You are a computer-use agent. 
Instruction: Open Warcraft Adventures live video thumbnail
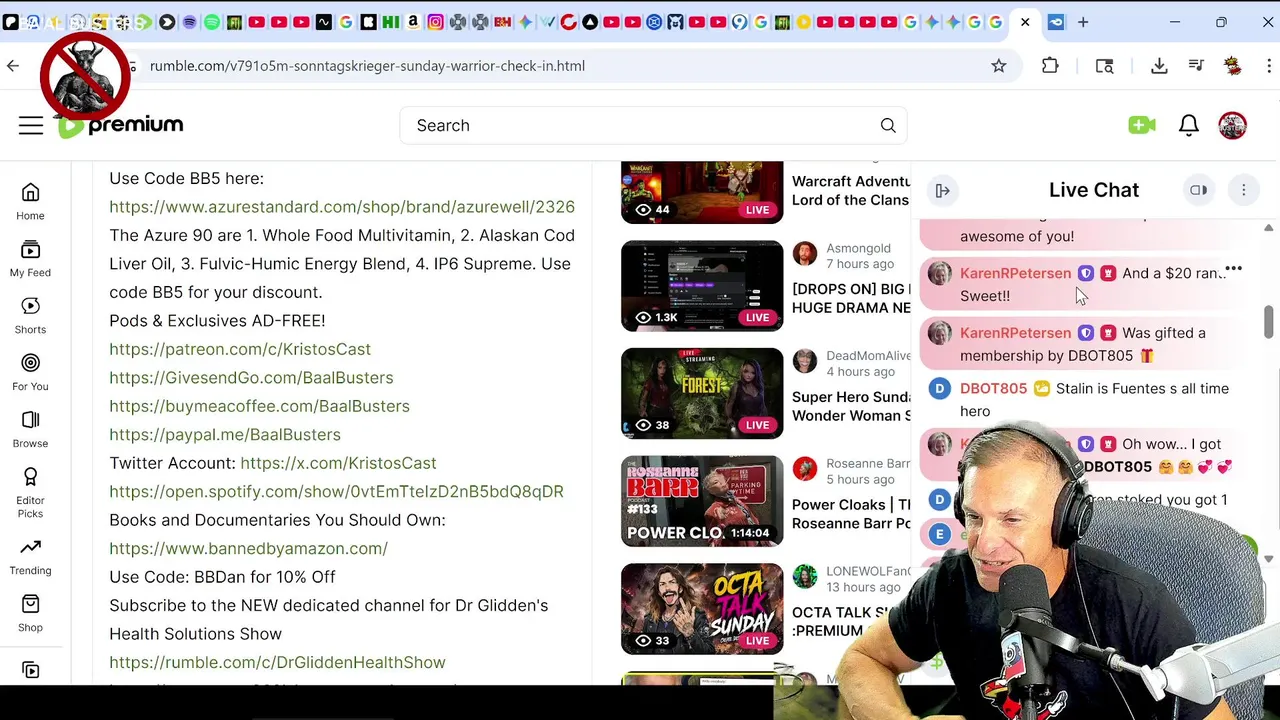pyautogui.click(x=702, y=192)
